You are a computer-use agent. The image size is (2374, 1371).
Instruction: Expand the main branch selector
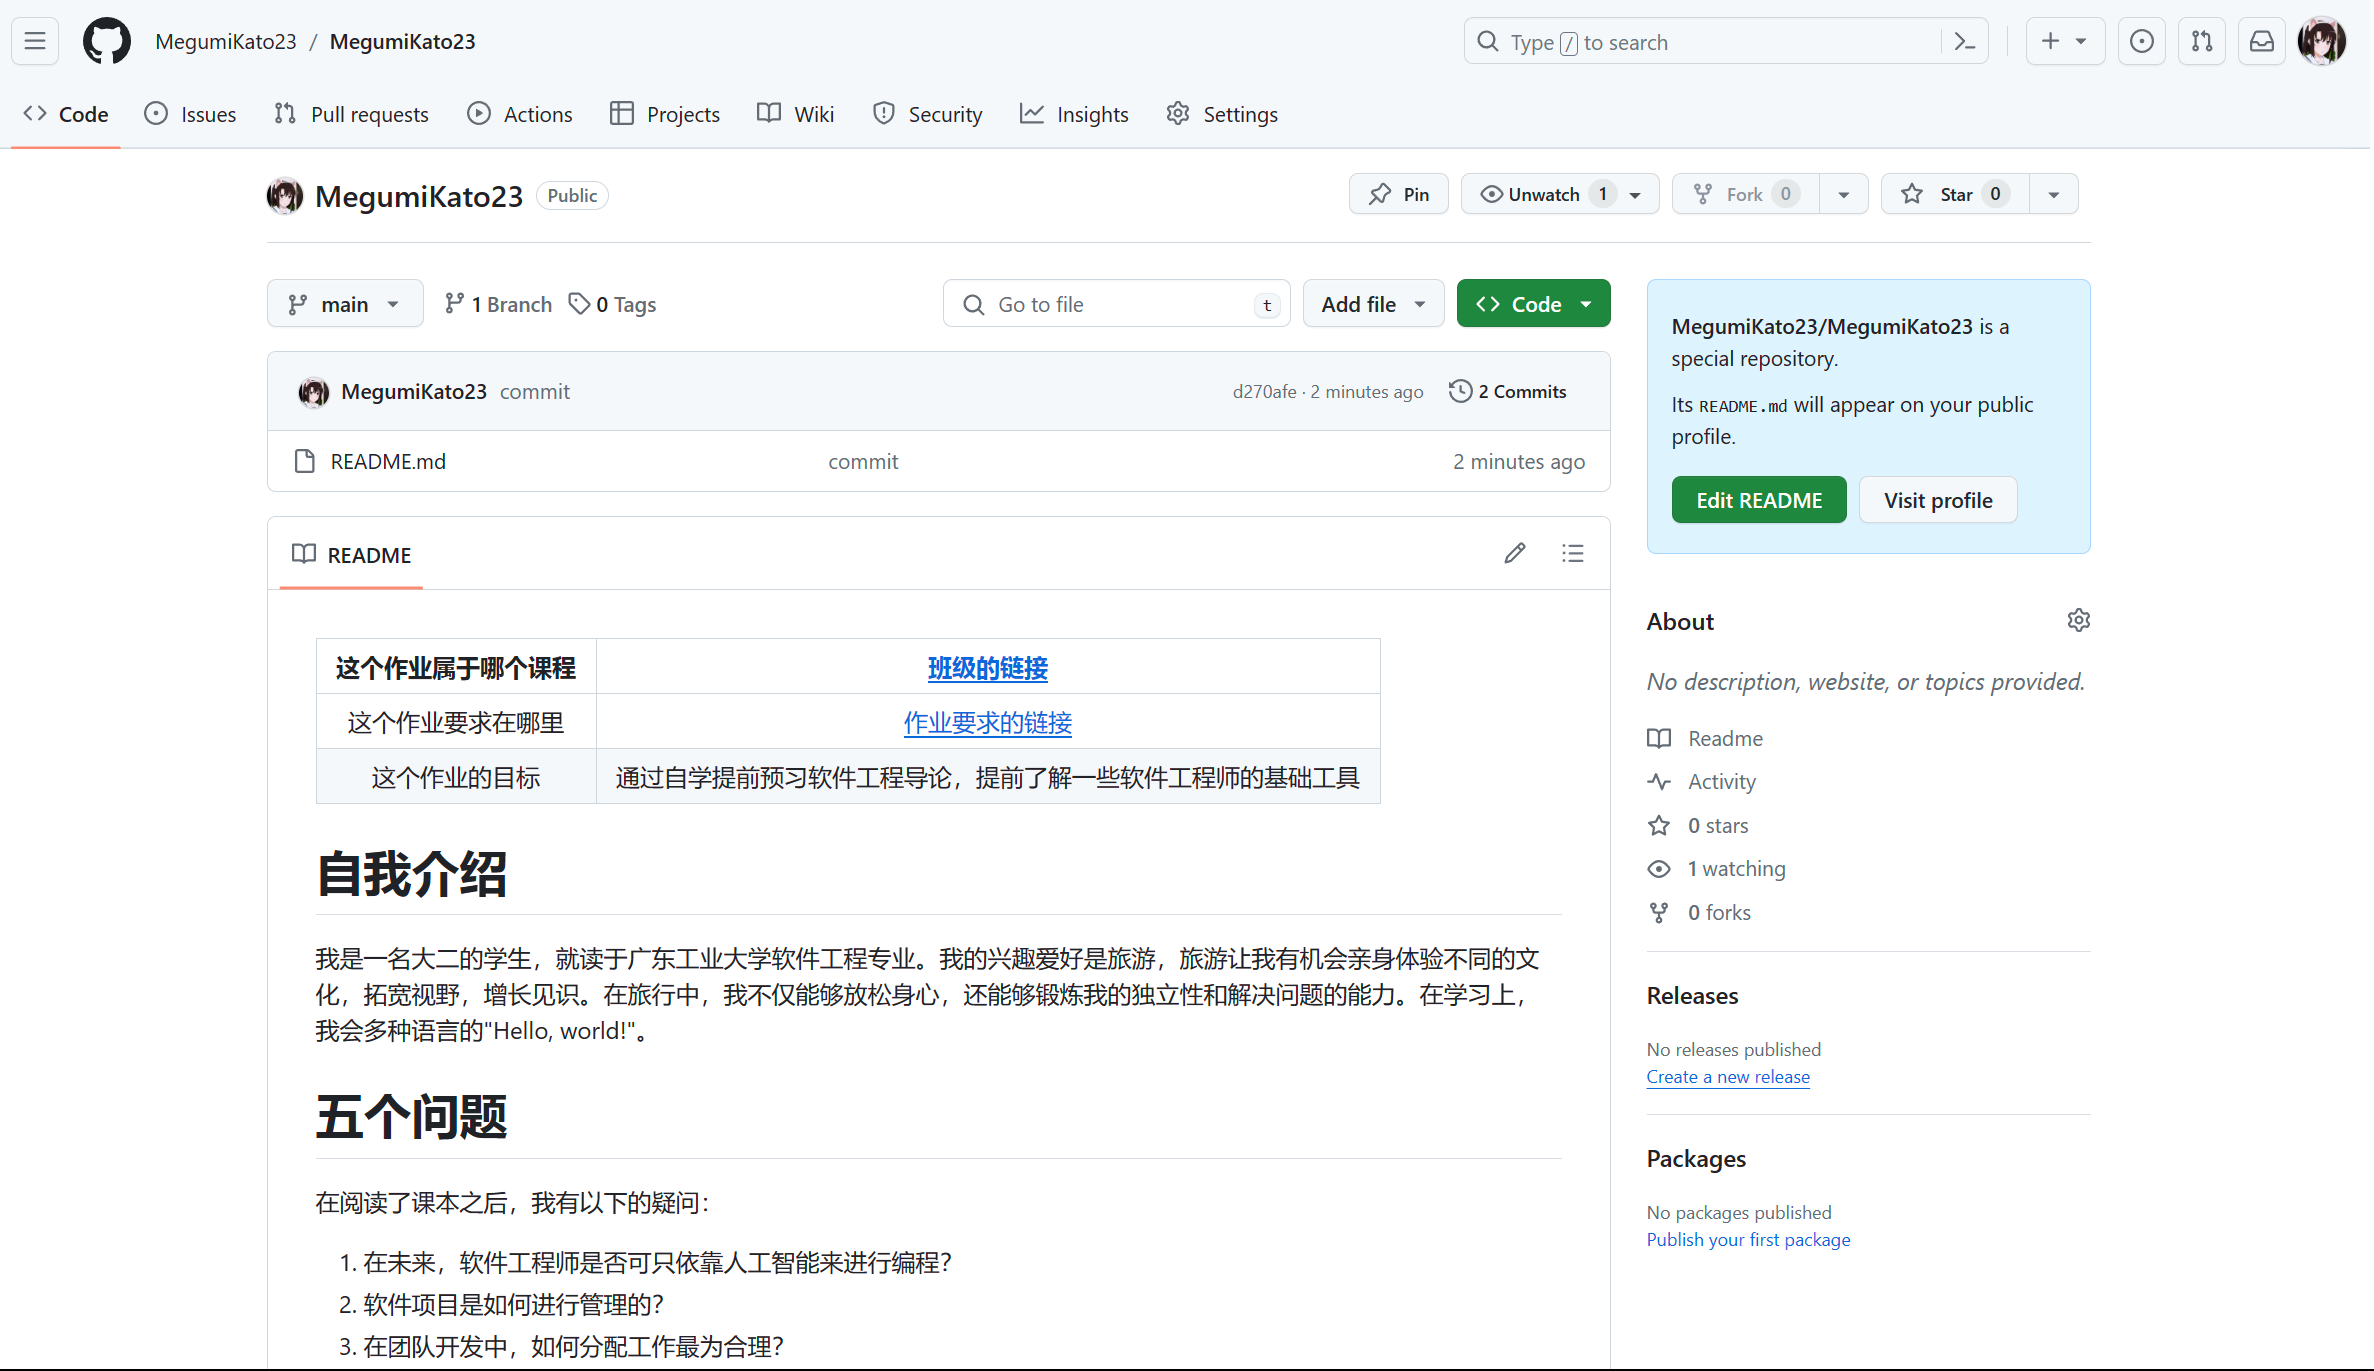pyautogui.click(x=344, y=304)
